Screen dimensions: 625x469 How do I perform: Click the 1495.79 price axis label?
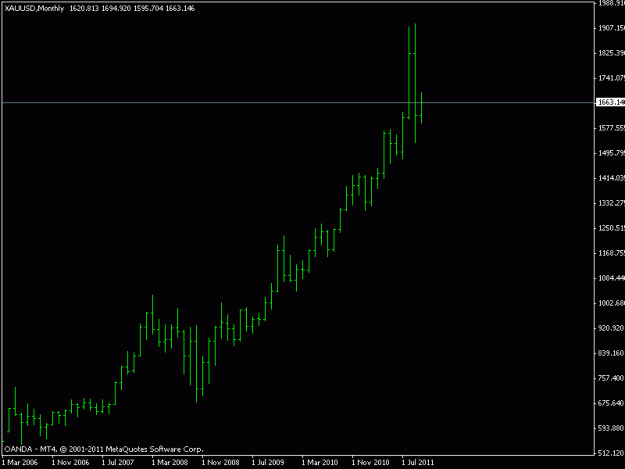pyautogui.click(x=611, y=153)
